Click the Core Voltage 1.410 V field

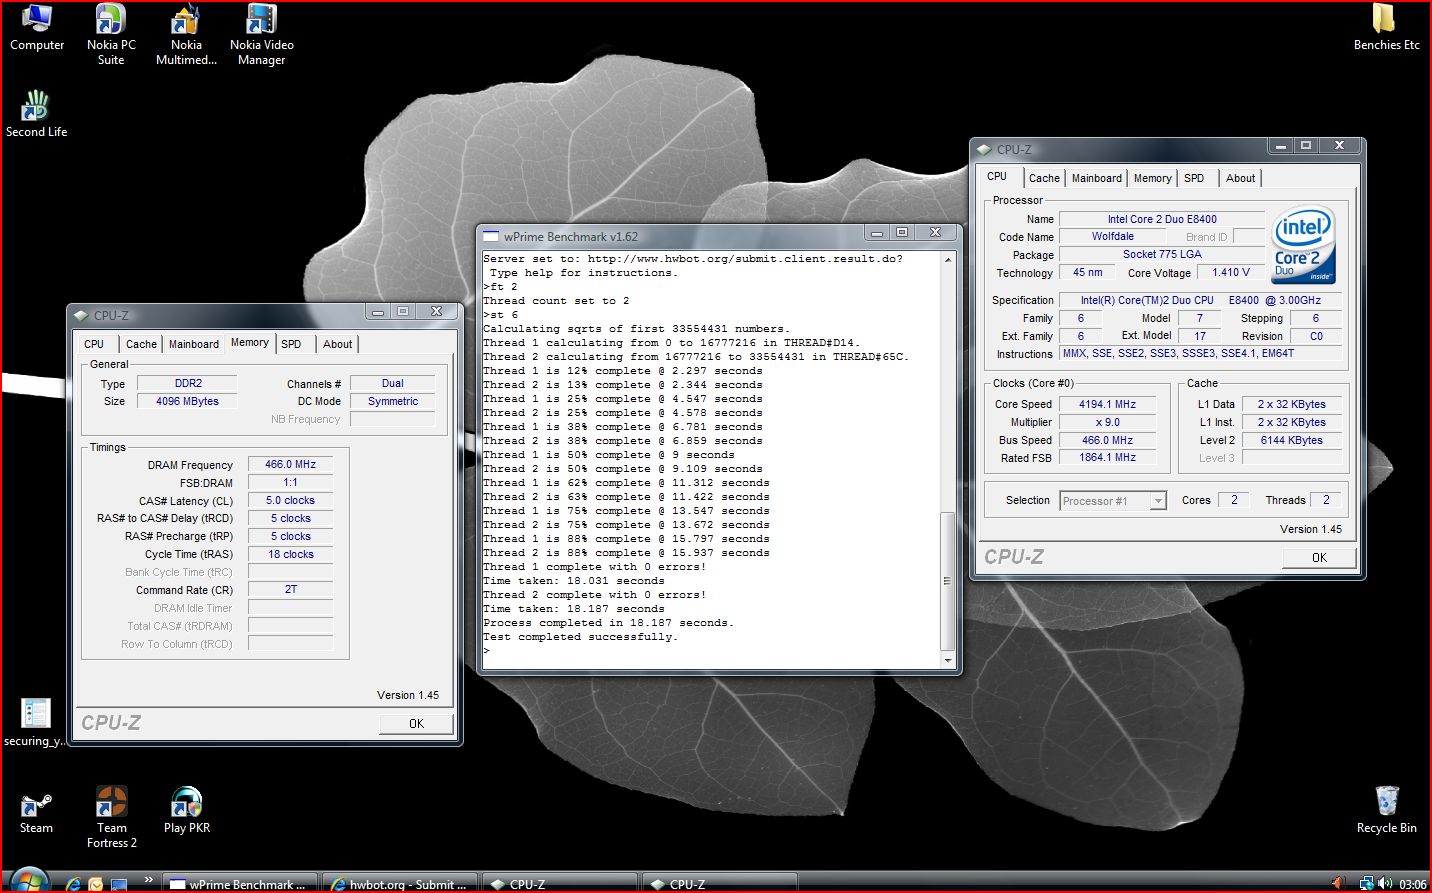coord(1231,272)
